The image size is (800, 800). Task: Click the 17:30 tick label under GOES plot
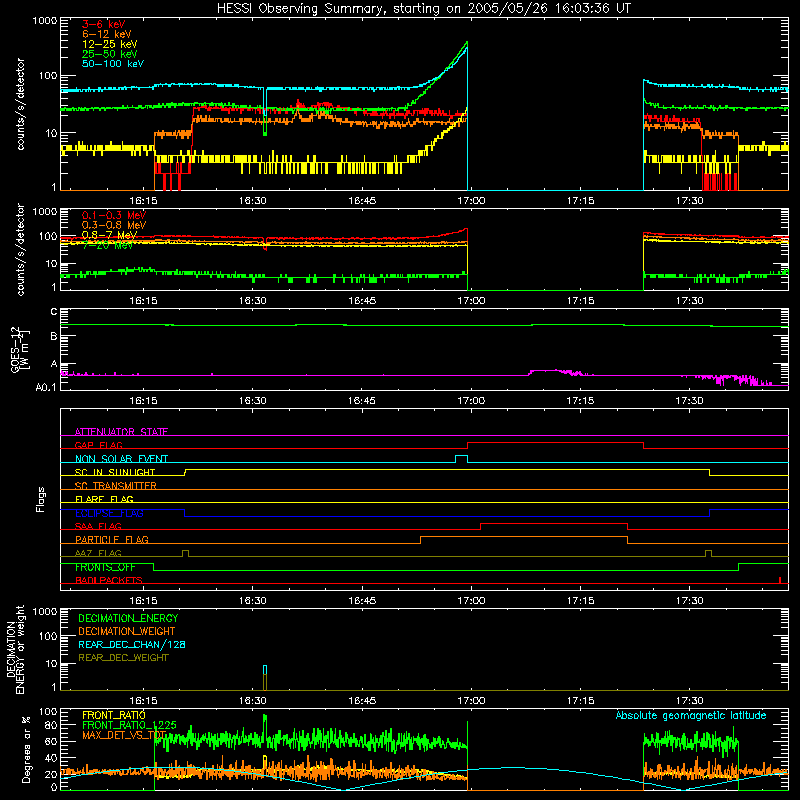[x=689, y=401]
